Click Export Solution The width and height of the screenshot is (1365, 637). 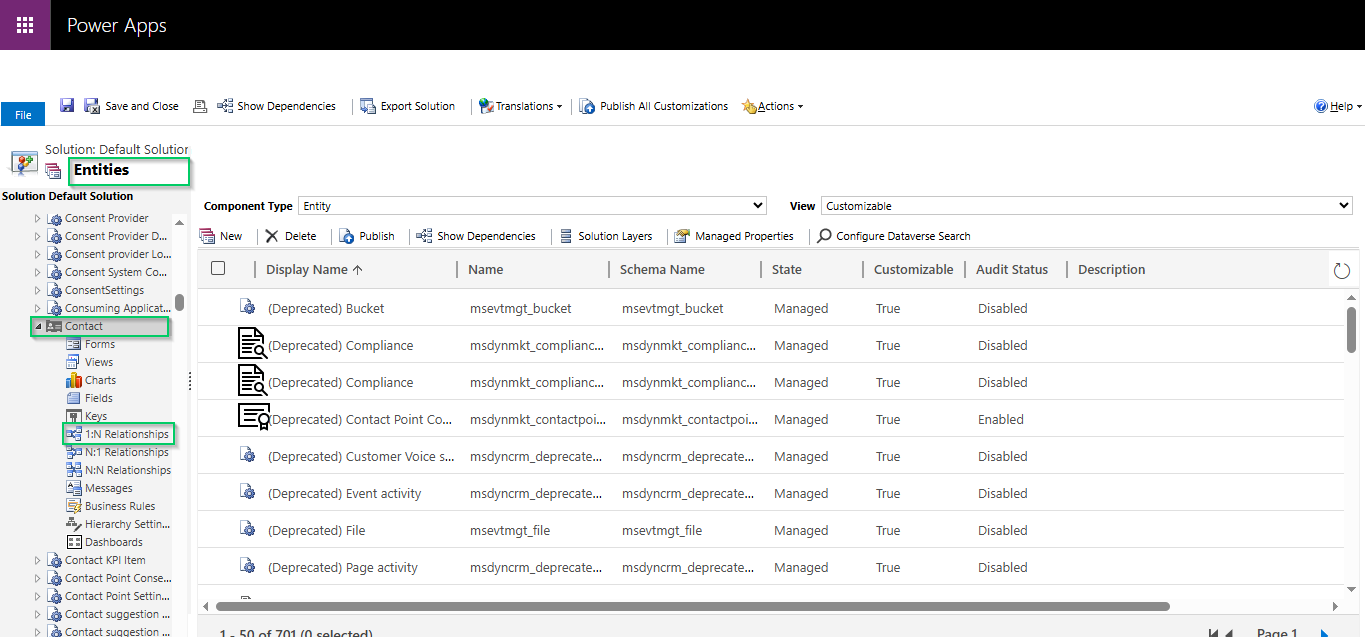[x=407, y=106]
